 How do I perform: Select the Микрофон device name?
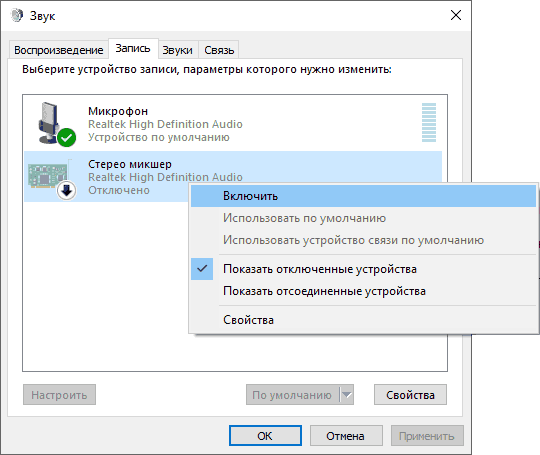[x=118, y=111]
